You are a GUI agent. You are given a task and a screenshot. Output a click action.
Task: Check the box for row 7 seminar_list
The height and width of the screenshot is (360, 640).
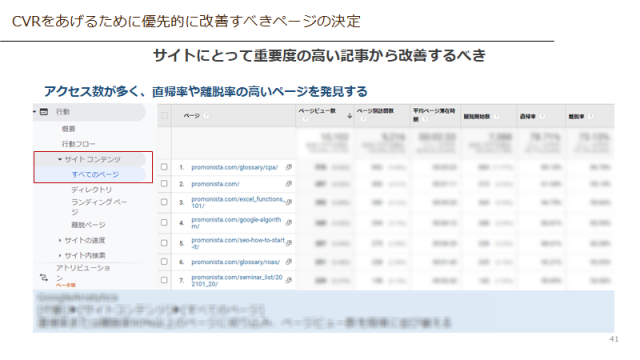(164, 280)
